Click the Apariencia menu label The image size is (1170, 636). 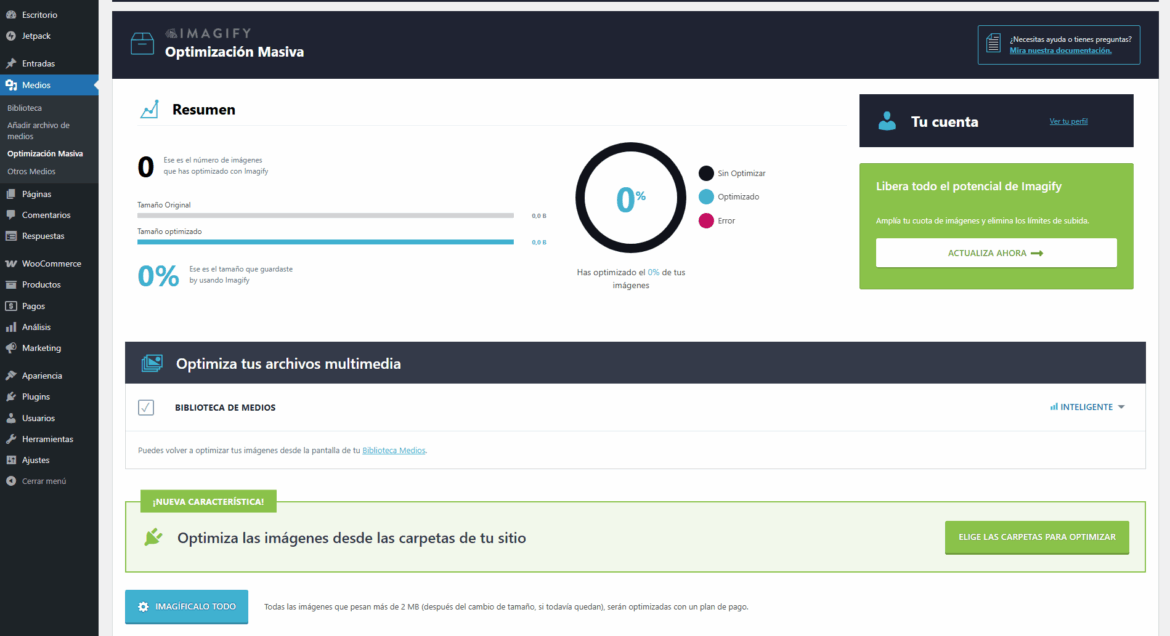click(42, 376)
